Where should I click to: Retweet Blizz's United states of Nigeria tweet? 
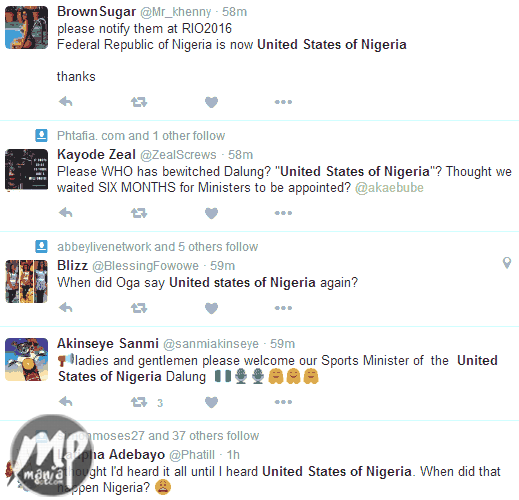pyautogui.click(x=139, y=308)
